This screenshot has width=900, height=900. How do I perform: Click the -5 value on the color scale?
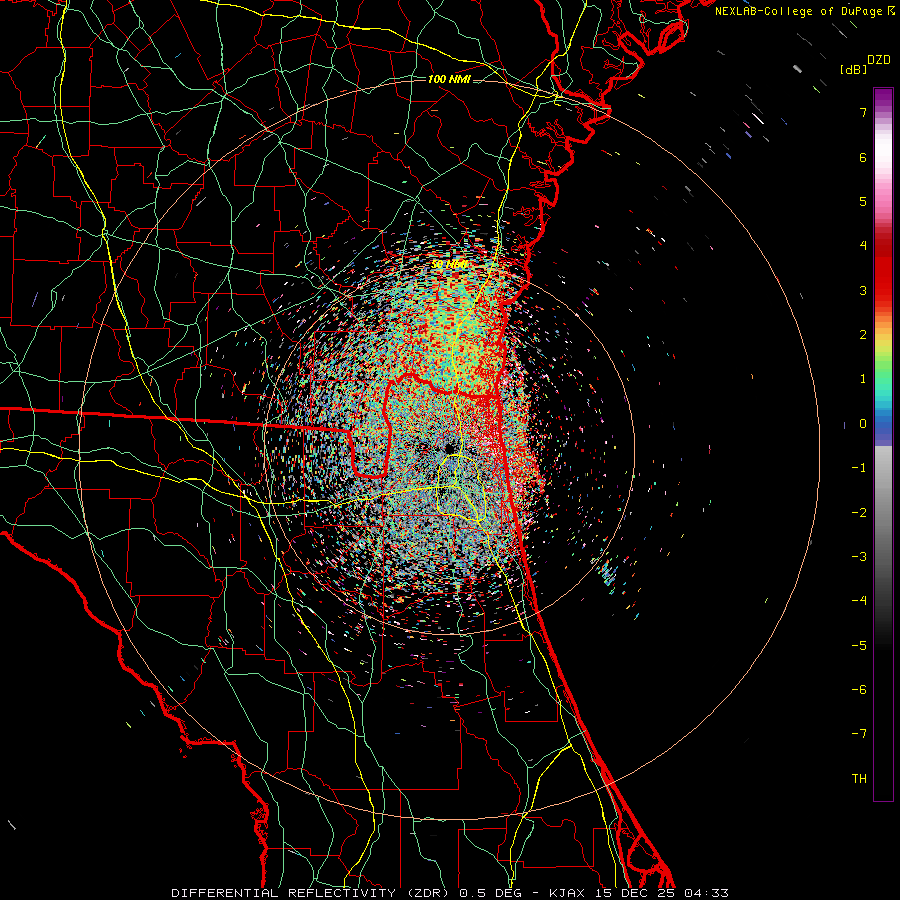point(859,646)
